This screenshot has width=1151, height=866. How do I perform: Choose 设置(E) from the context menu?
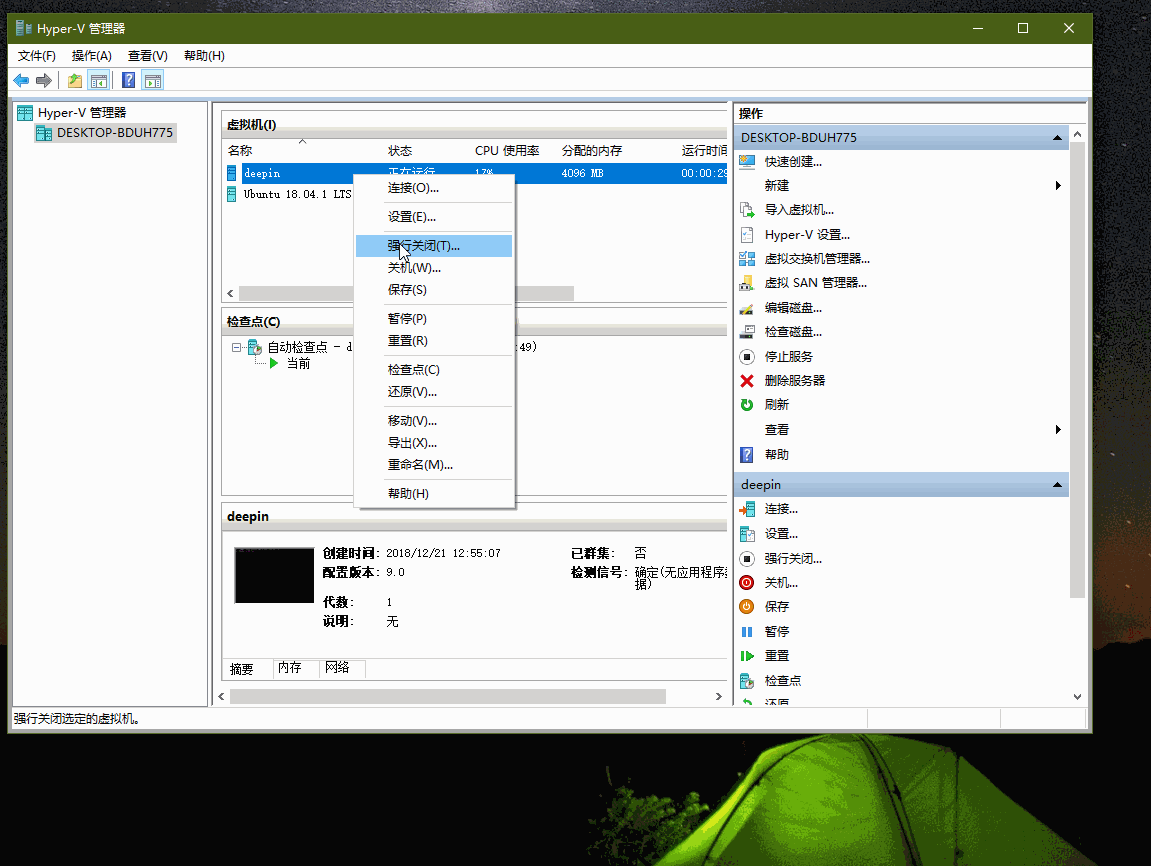(x=434, y=217)
